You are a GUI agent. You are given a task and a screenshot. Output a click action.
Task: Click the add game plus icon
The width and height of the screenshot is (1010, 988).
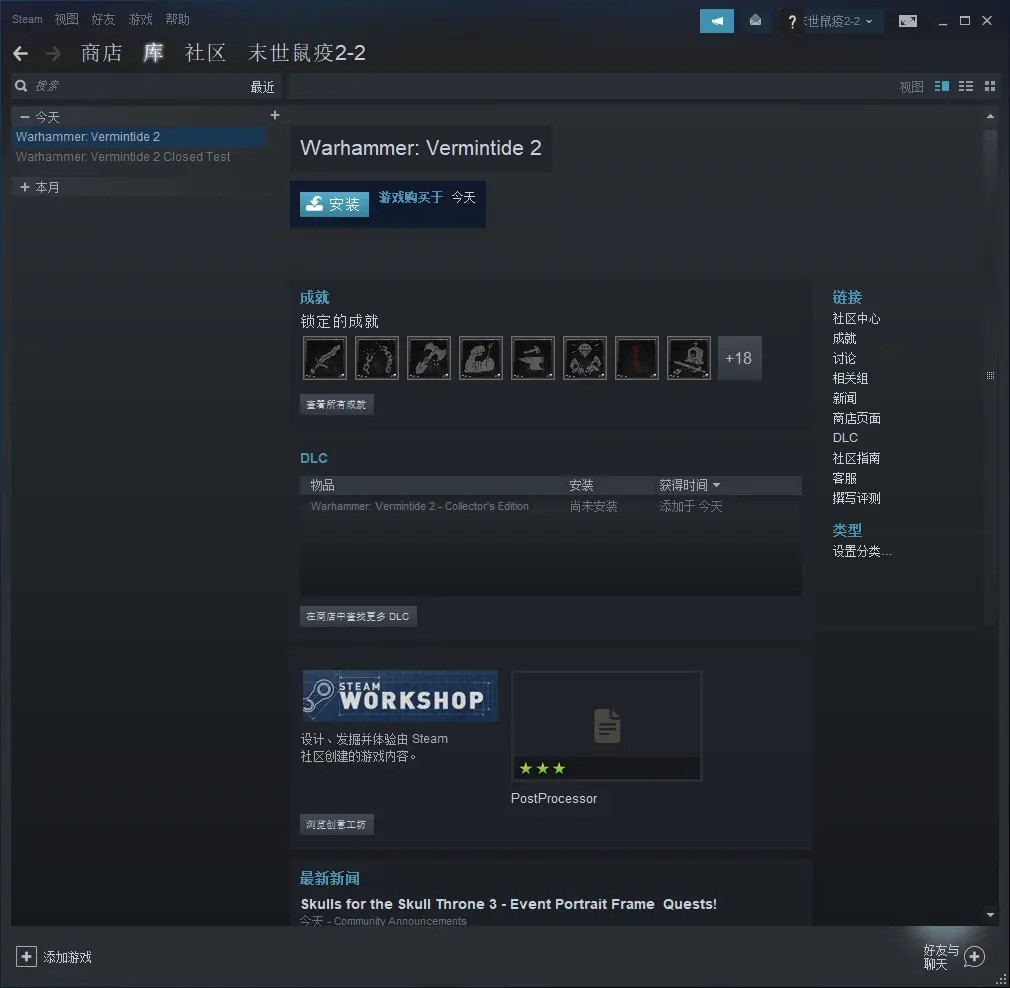(x=26, y=956)
